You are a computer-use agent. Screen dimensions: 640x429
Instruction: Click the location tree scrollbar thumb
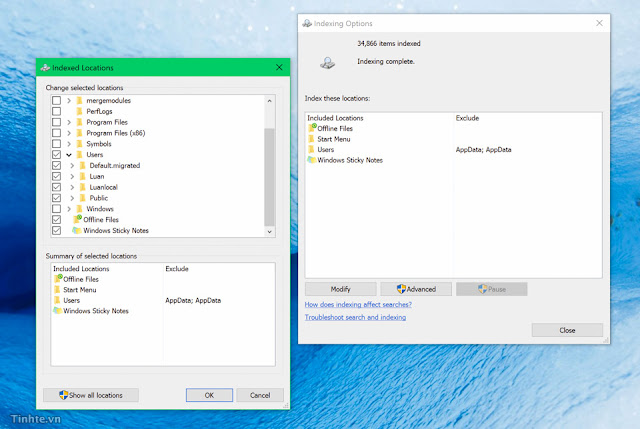point(269,177)
